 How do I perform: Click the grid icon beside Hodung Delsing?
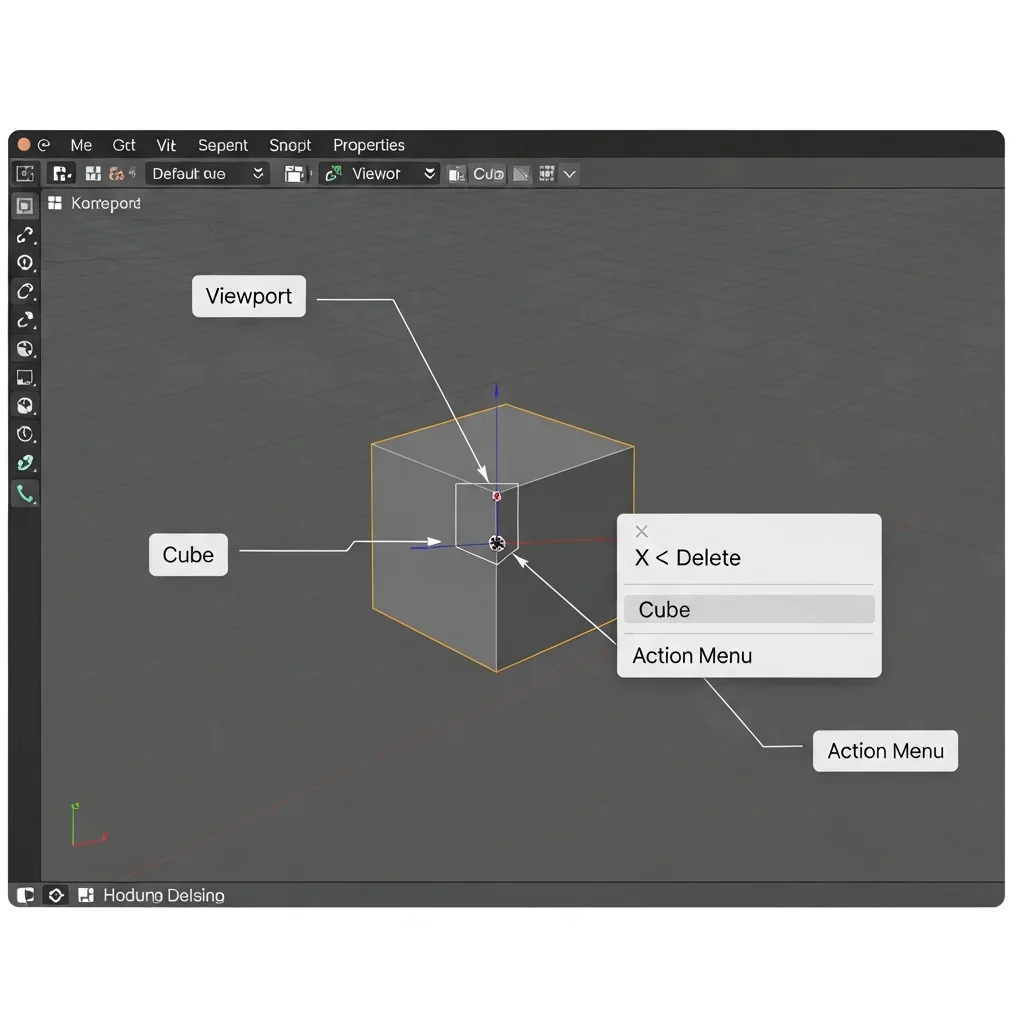[x=86, y=895]
